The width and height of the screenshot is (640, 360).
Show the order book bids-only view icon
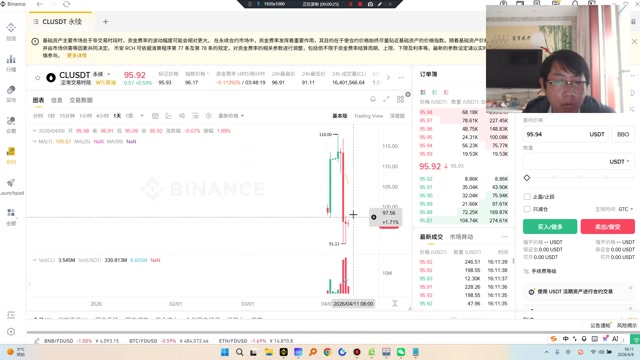(434, 92)
